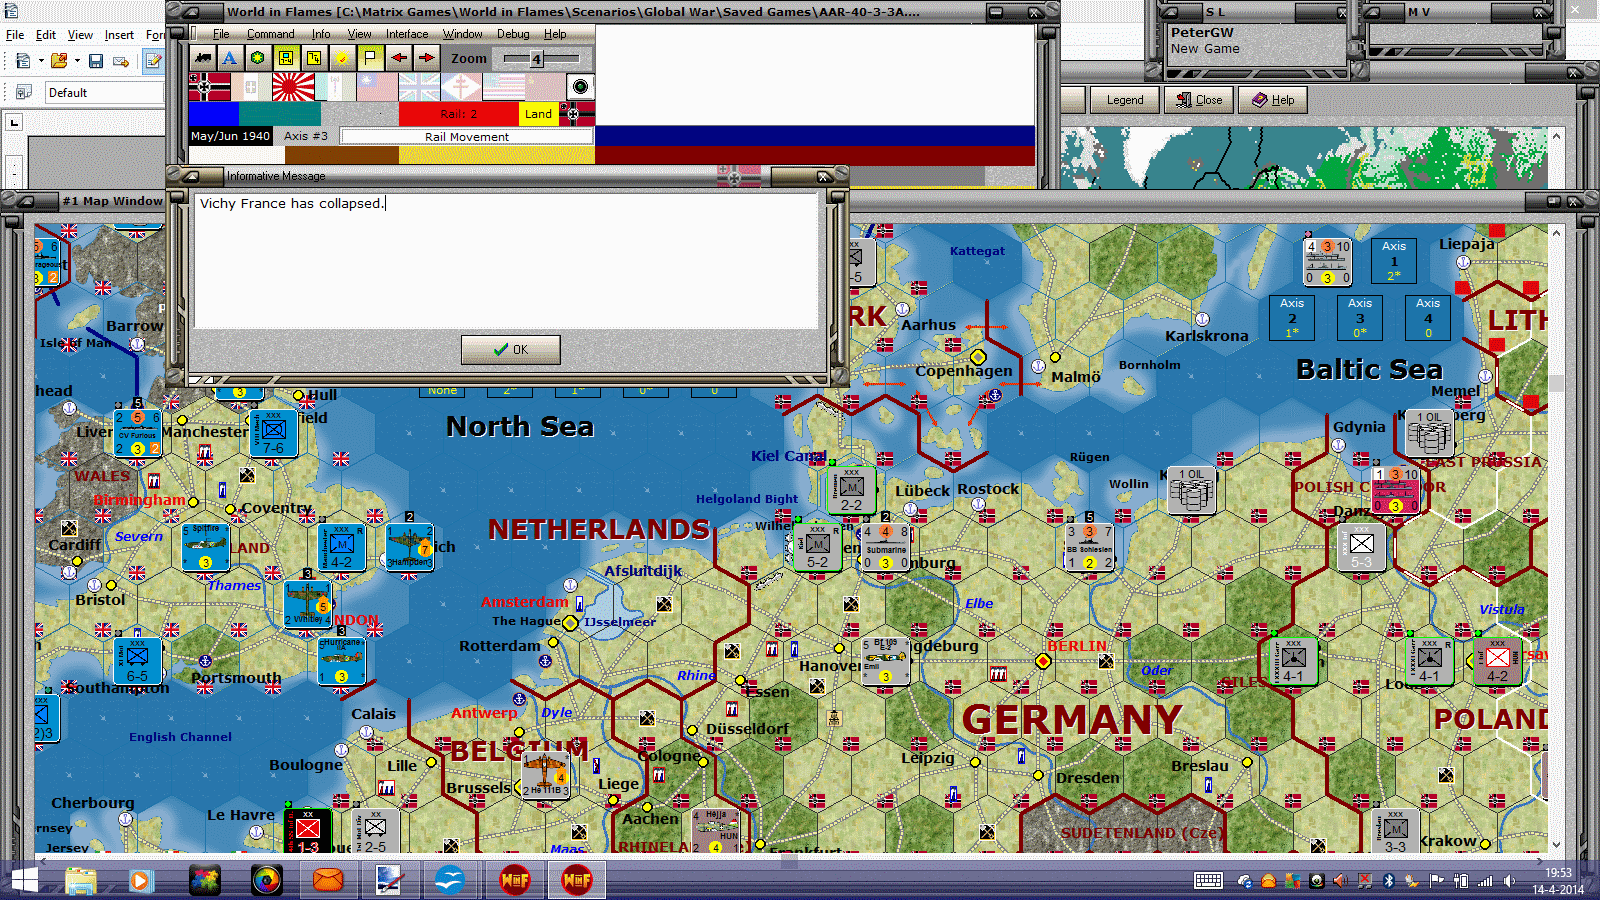Click the red left arrow toolbar icon

coord(398,58)
